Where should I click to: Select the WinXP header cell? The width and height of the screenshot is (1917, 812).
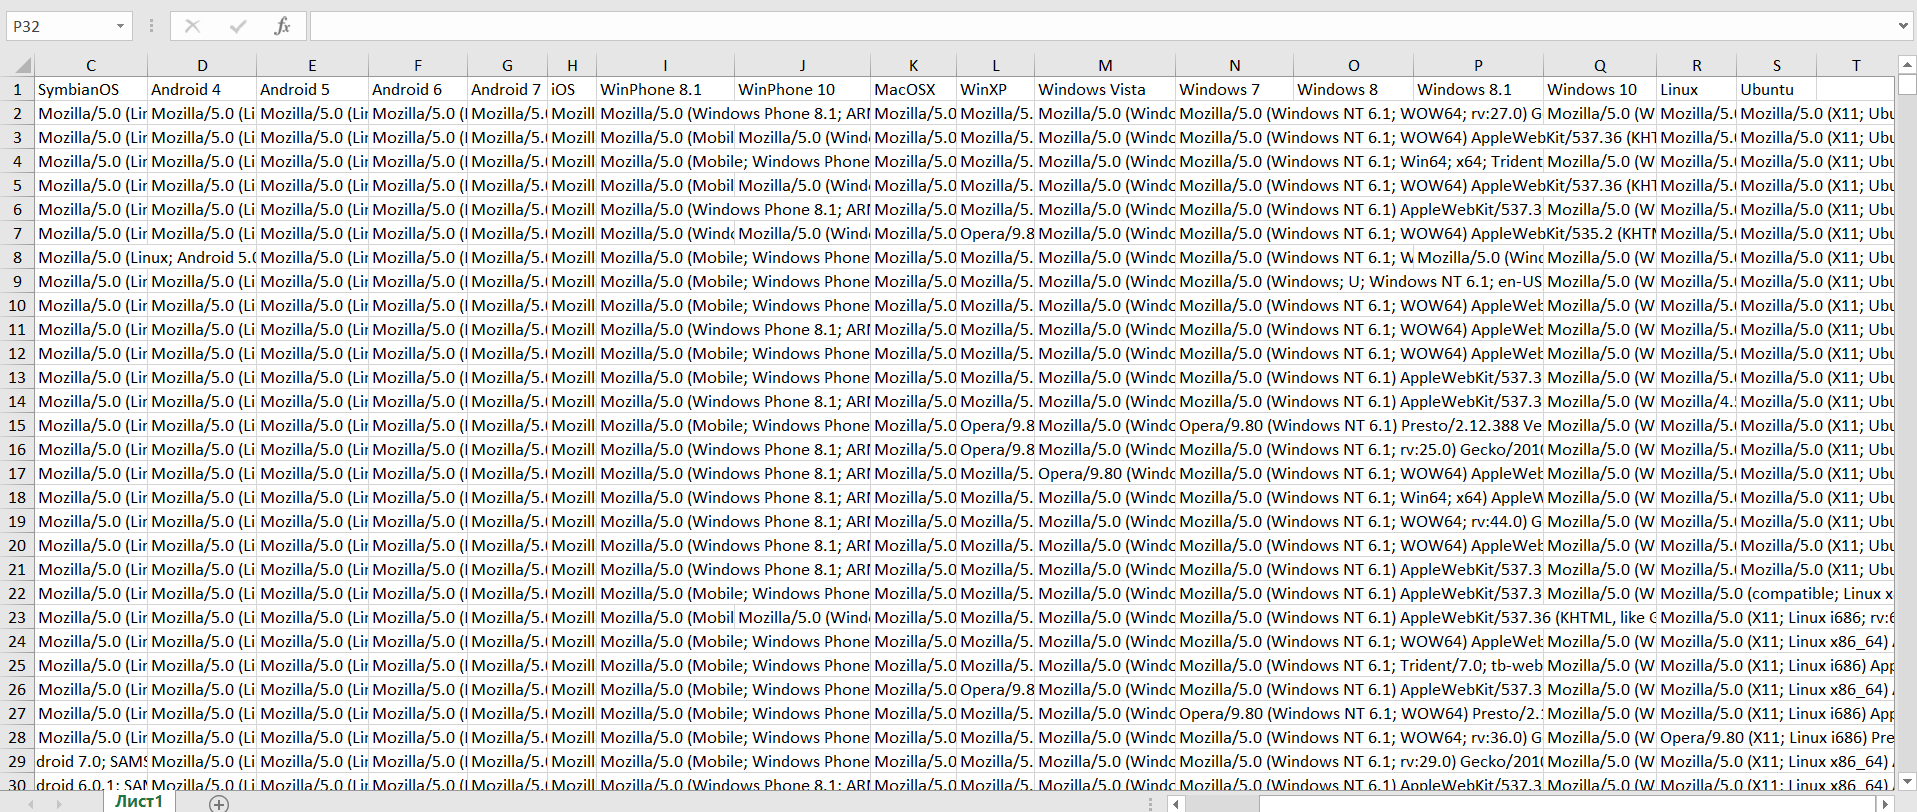coord(996,89)
